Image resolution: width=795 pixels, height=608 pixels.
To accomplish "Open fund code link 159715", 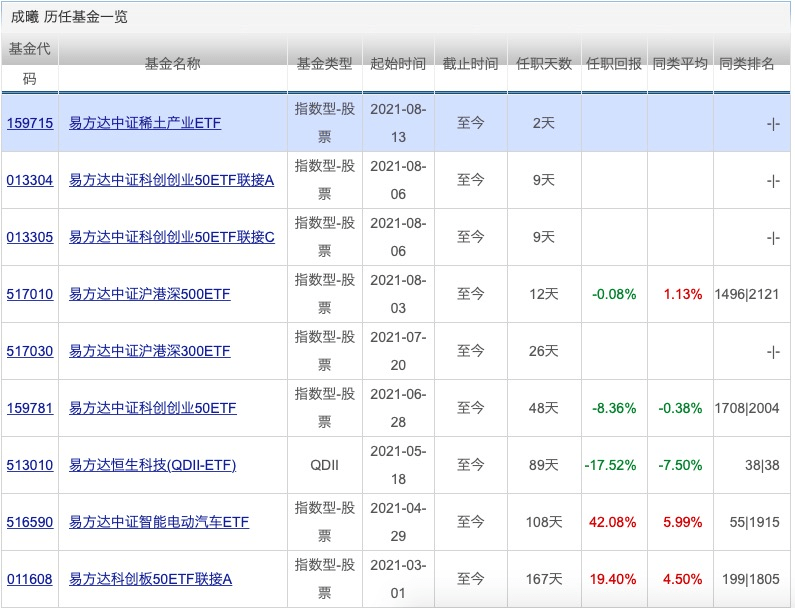I will point(30,123).
